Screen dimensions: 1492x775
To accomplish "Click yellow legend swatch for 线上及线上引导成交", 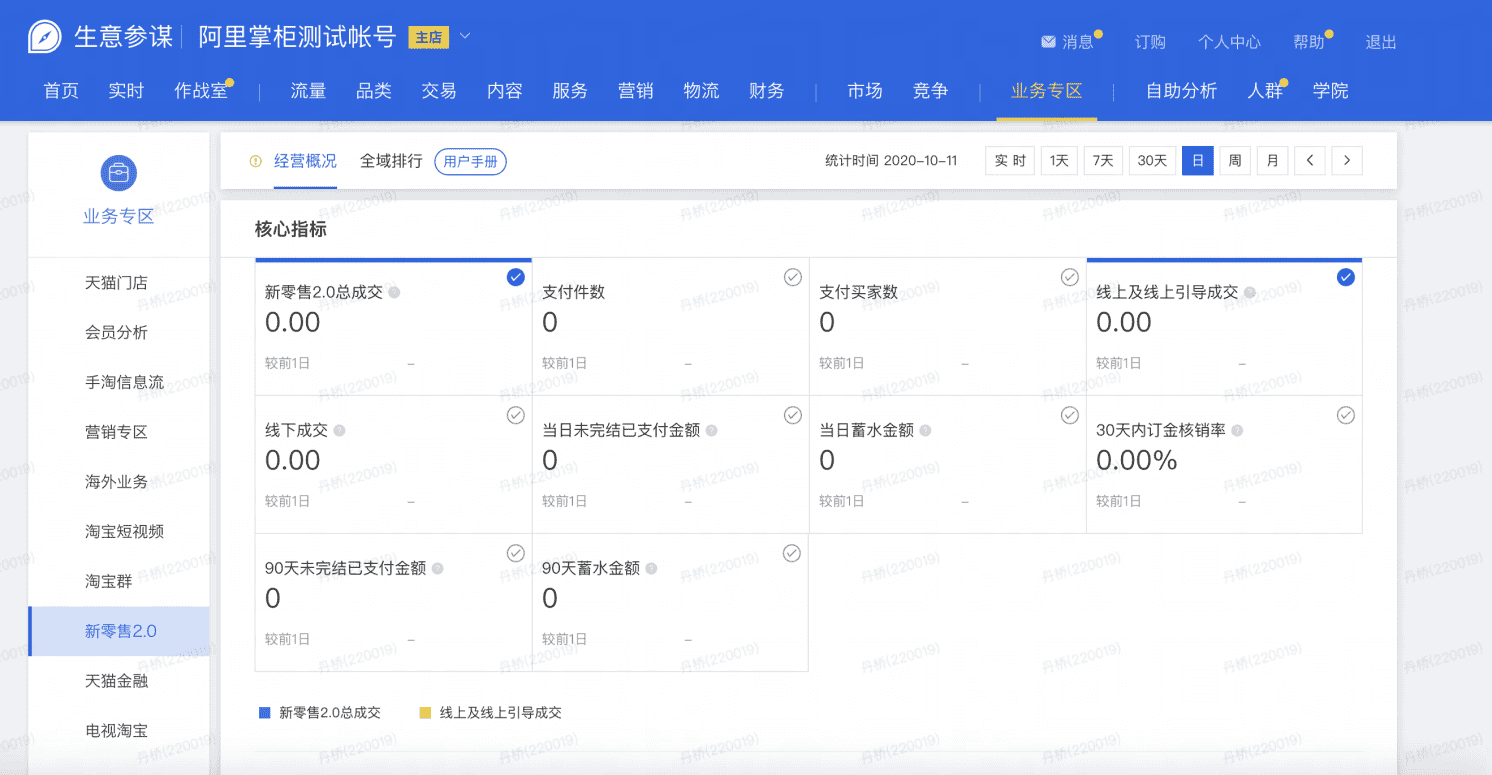I will 425,713.
